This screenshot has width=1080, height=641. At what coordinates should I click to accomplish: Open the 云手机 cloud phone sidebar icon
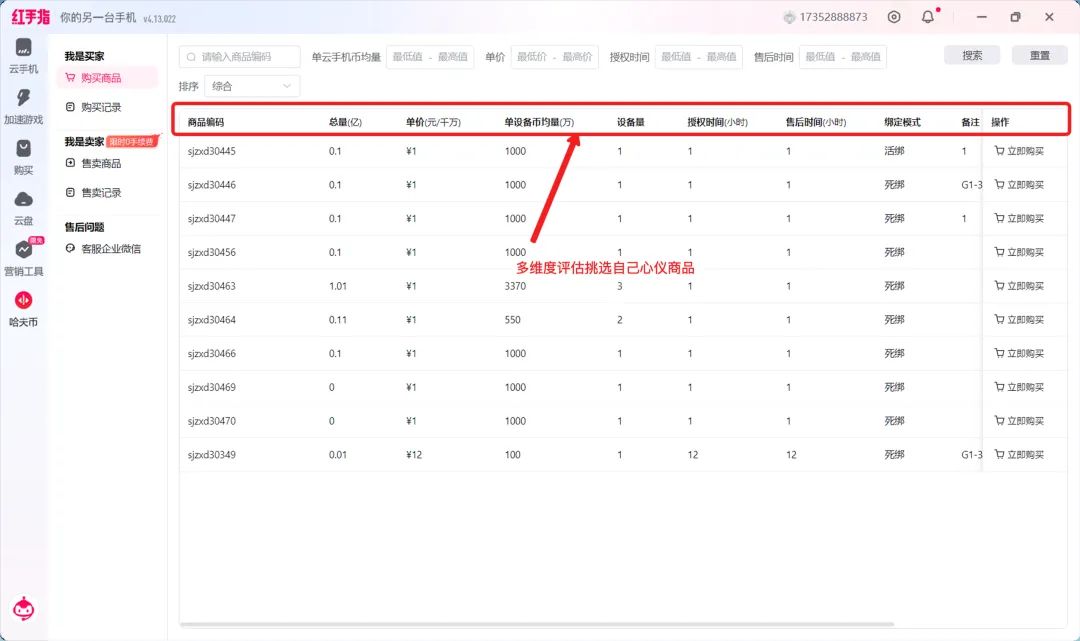coord(23,49)
